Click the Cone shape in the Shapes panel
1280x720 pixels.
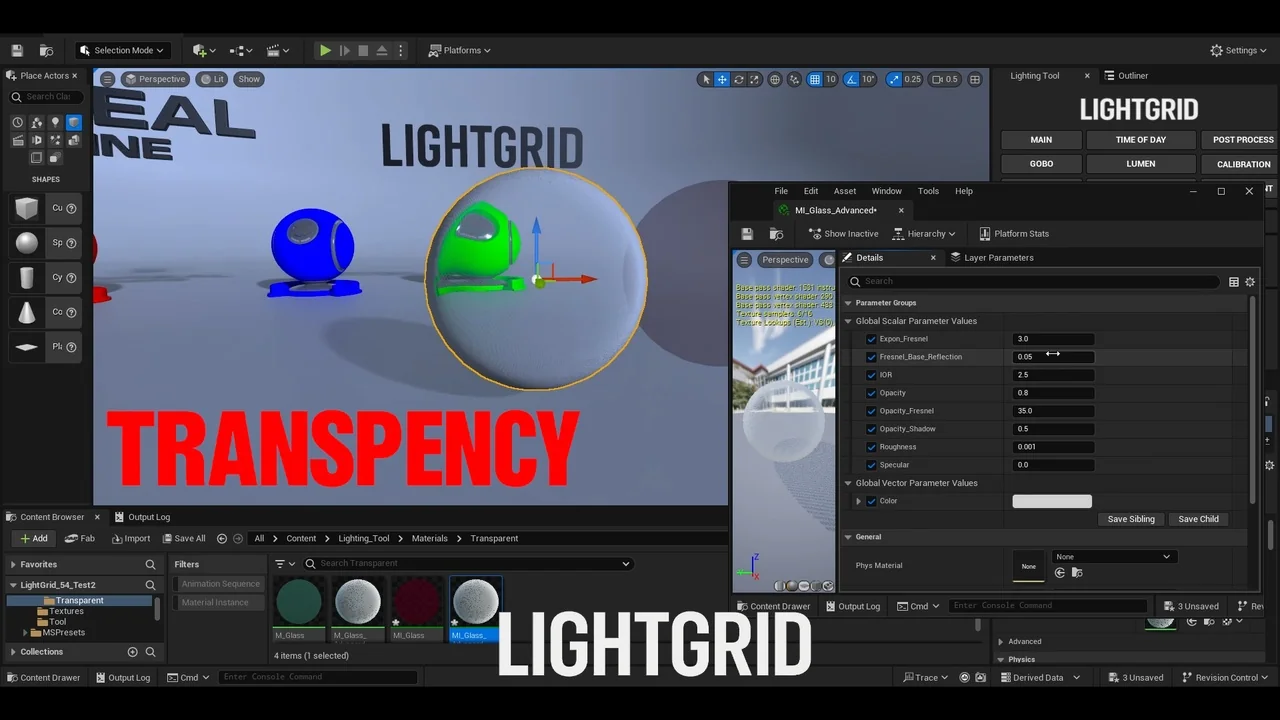pos(27,312)
